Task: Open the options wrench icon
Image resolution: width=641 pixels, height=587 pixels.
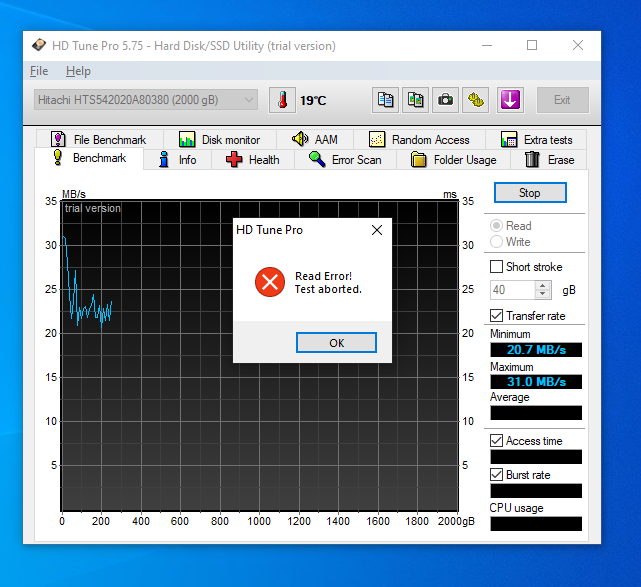Action: point(476,100)
